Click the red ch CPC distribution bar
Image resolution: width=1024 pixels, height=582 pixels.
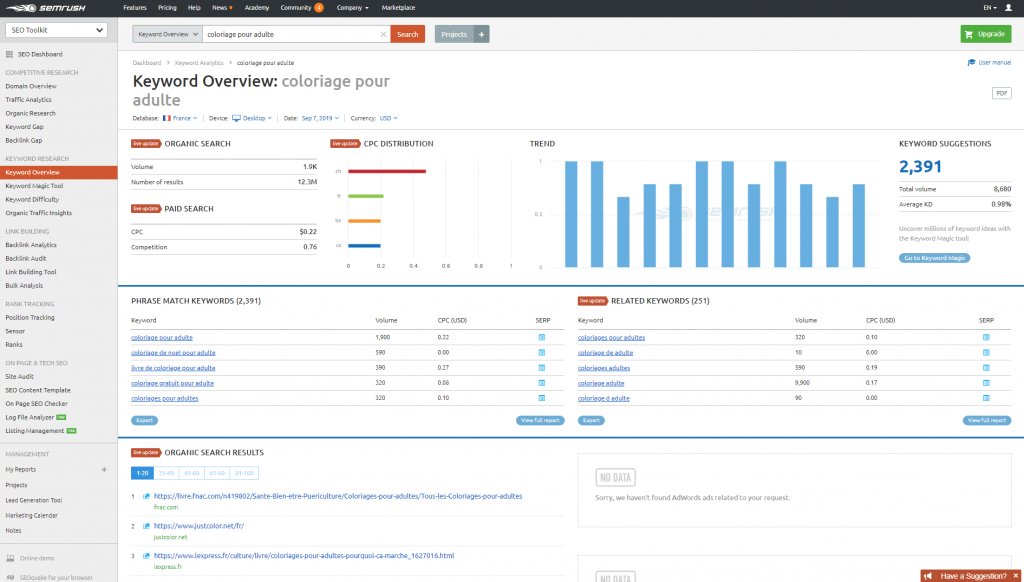(387, 171)
